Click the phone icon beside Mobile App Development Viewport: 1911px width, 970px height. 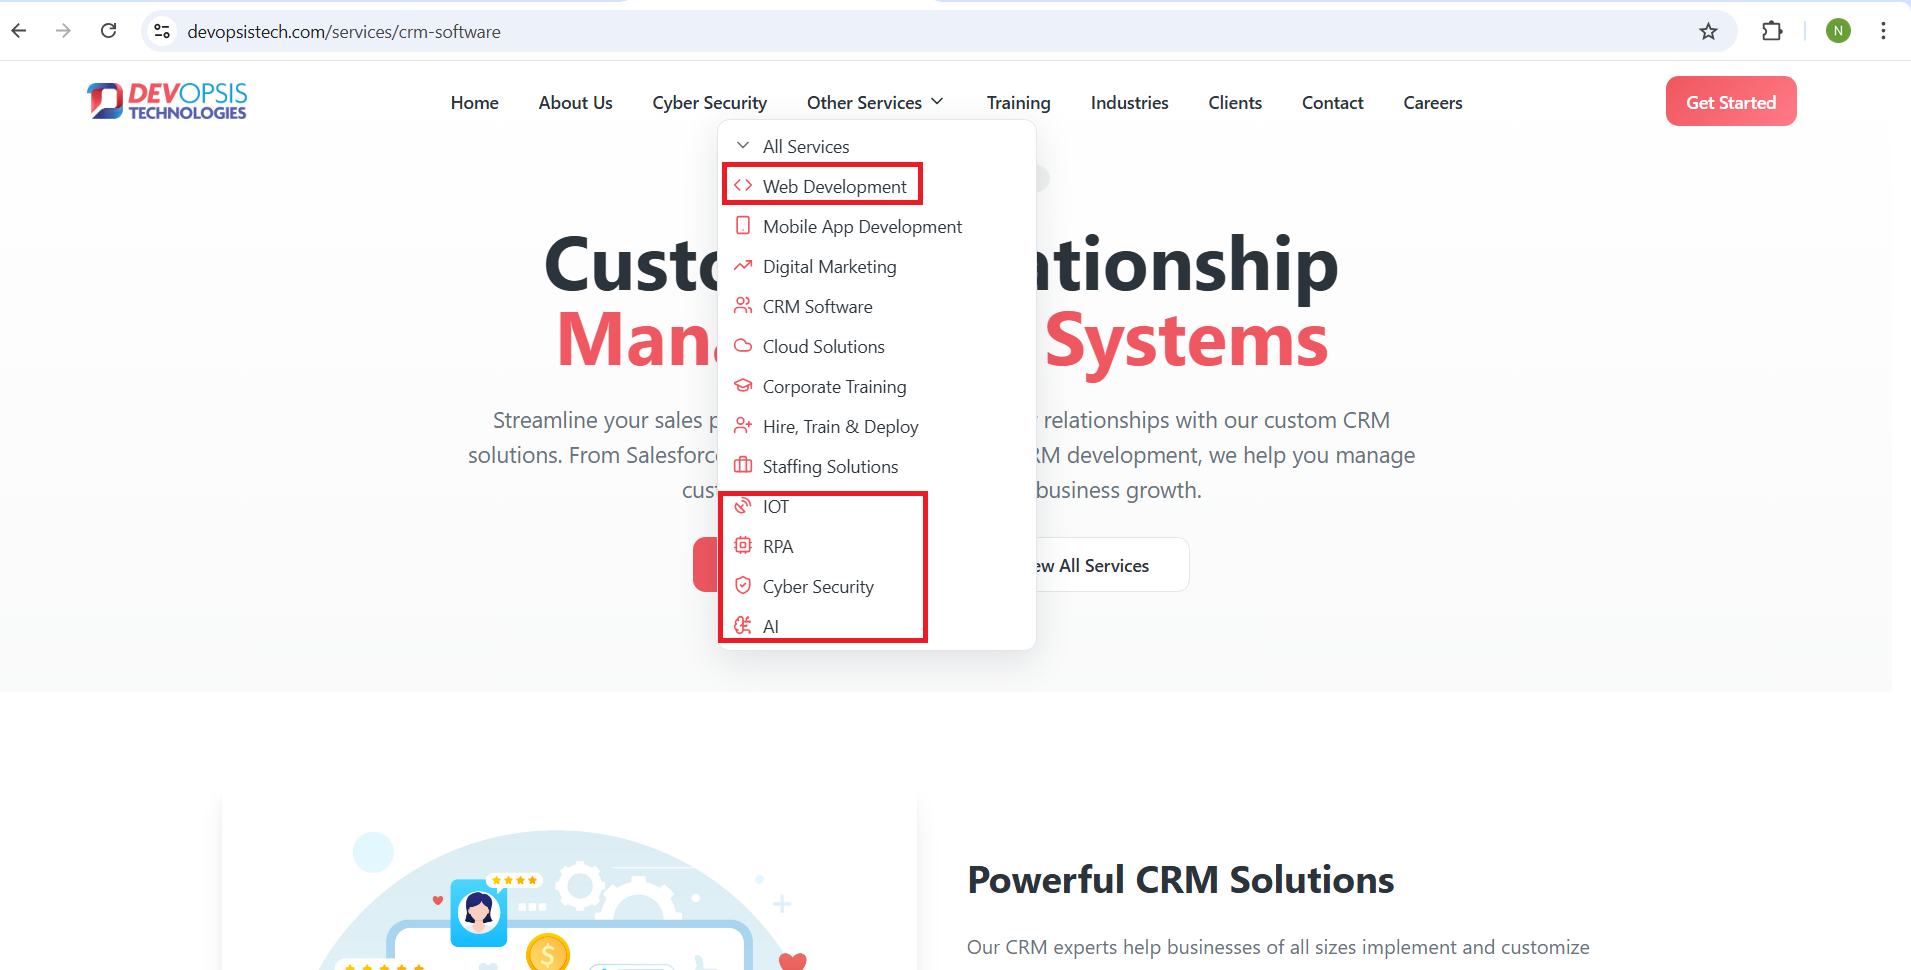pos(743,226)
